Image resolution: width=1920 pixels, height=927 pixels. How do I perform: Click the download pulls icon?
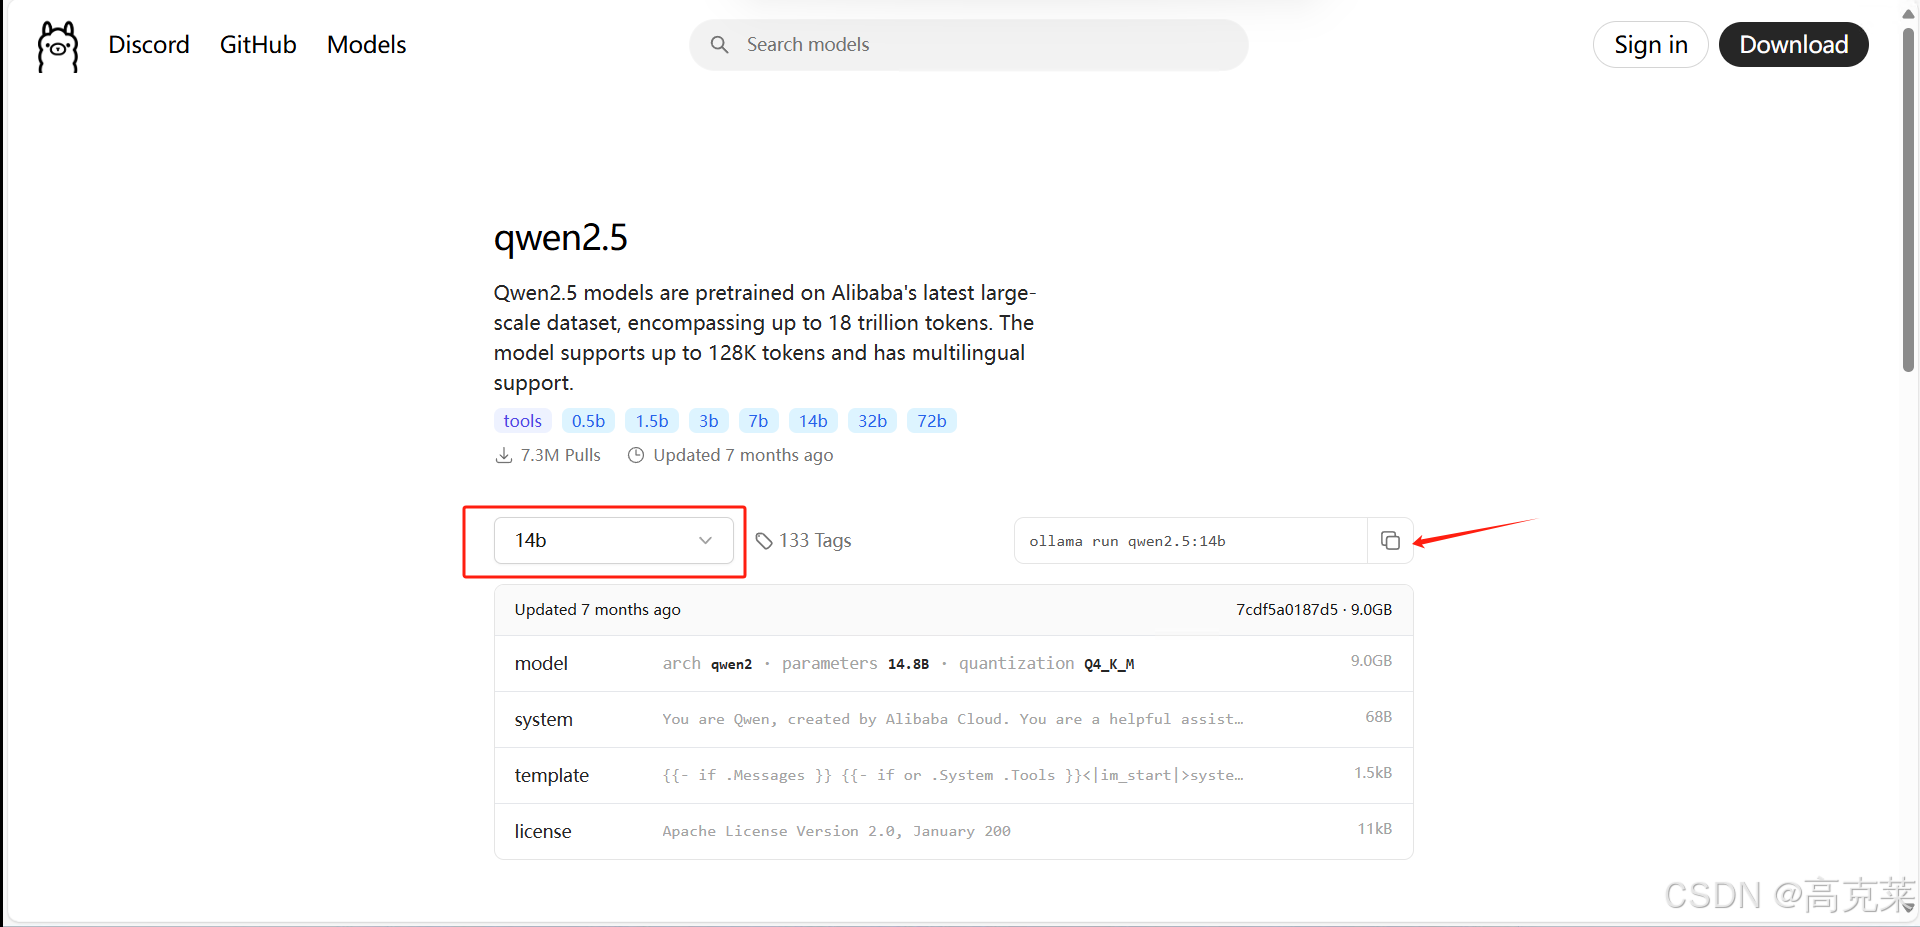504,455
